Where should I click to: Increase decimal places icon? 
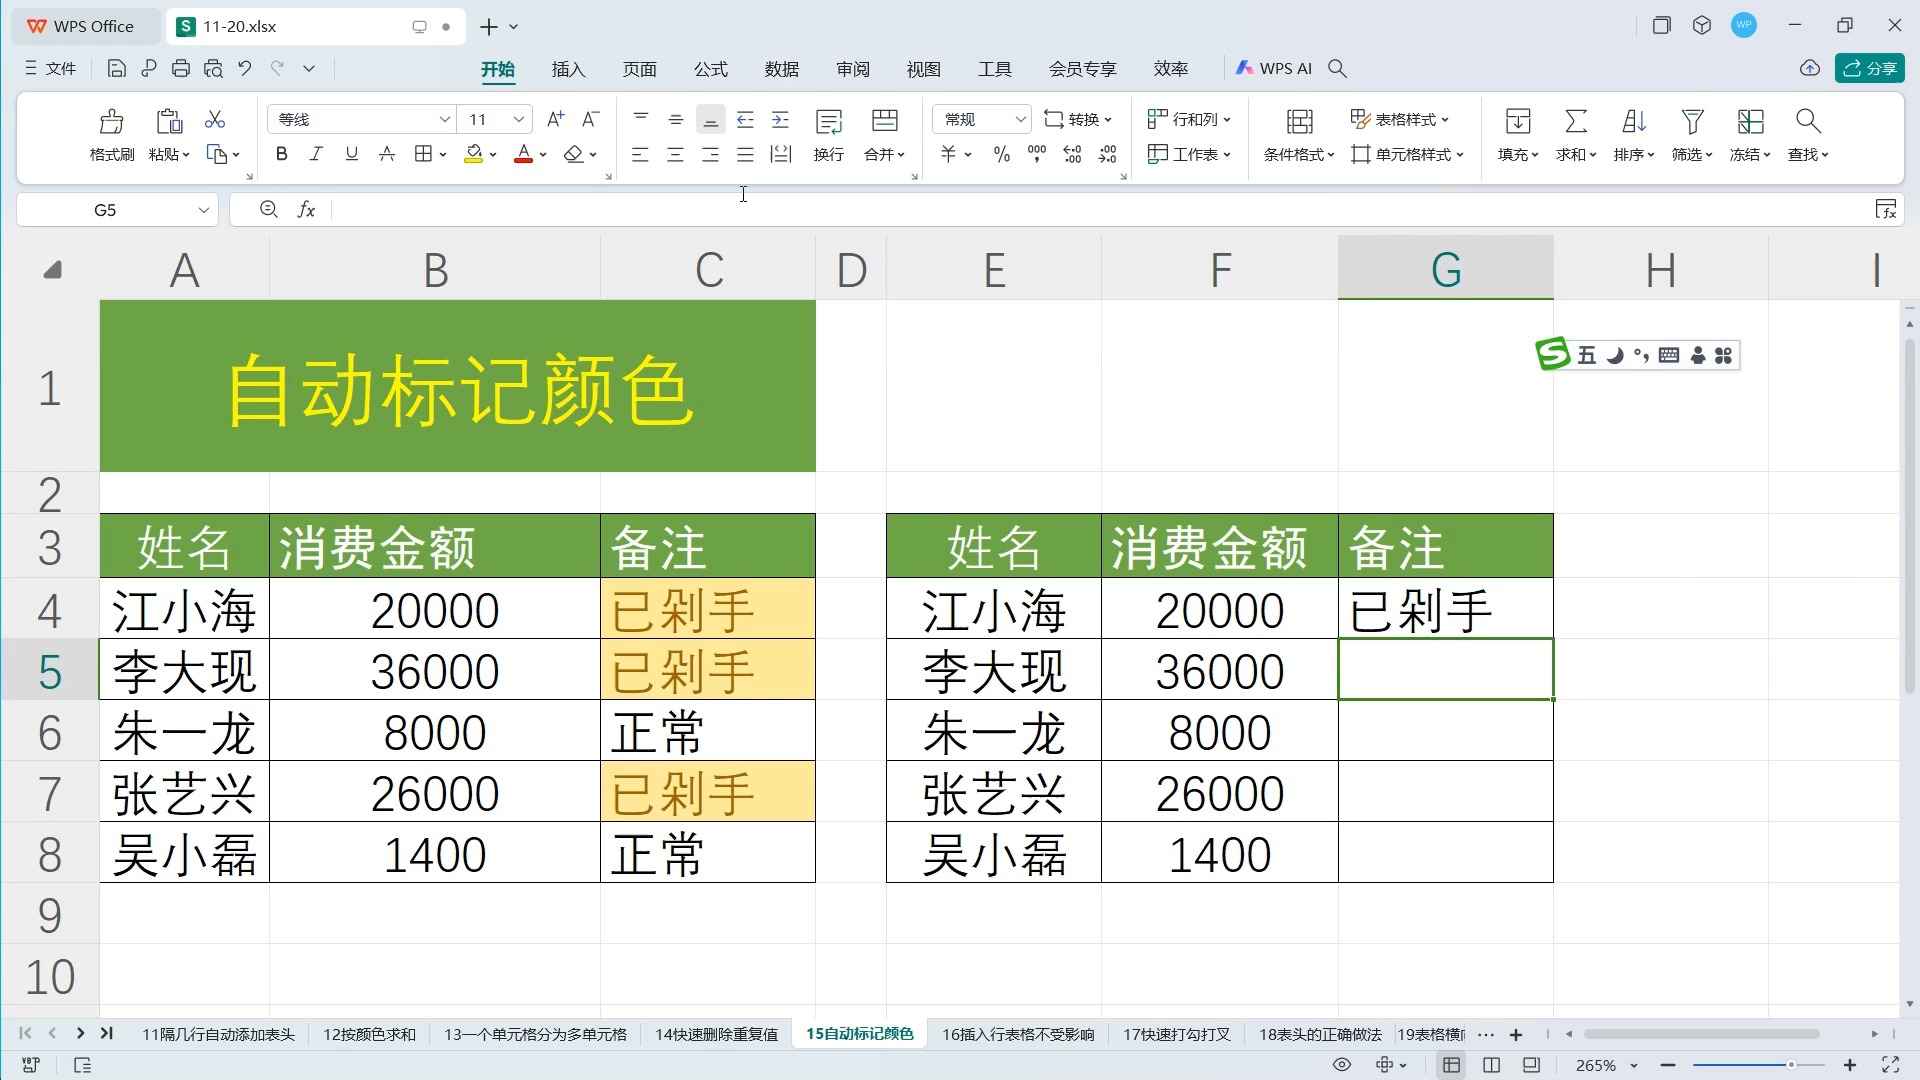click(1072, 154)
